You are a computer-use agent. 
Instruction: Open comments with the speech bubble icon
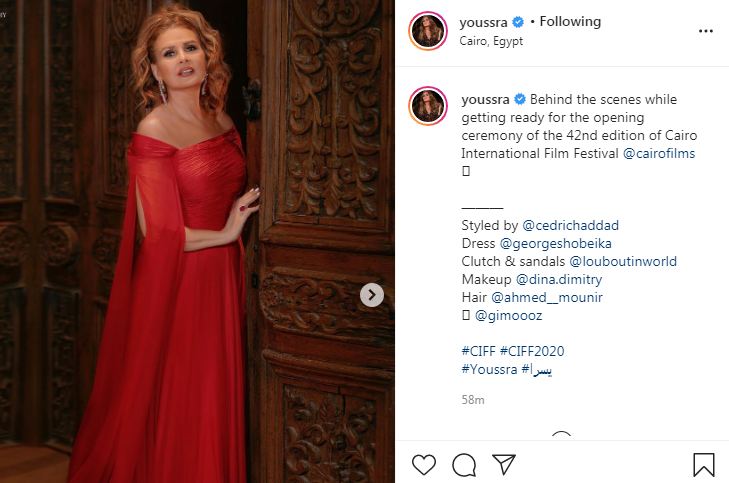[464, 464]
